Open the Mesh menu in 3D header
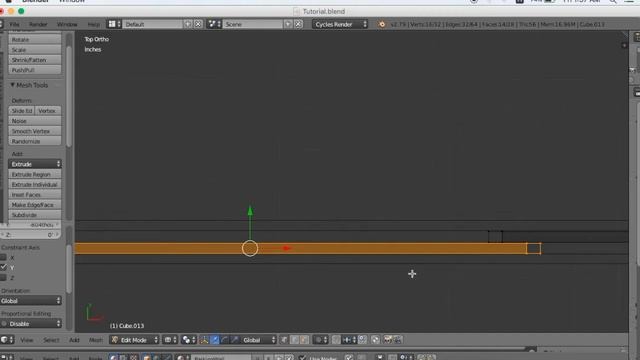The width and height of the screenshot is (640, 360). 96,340
